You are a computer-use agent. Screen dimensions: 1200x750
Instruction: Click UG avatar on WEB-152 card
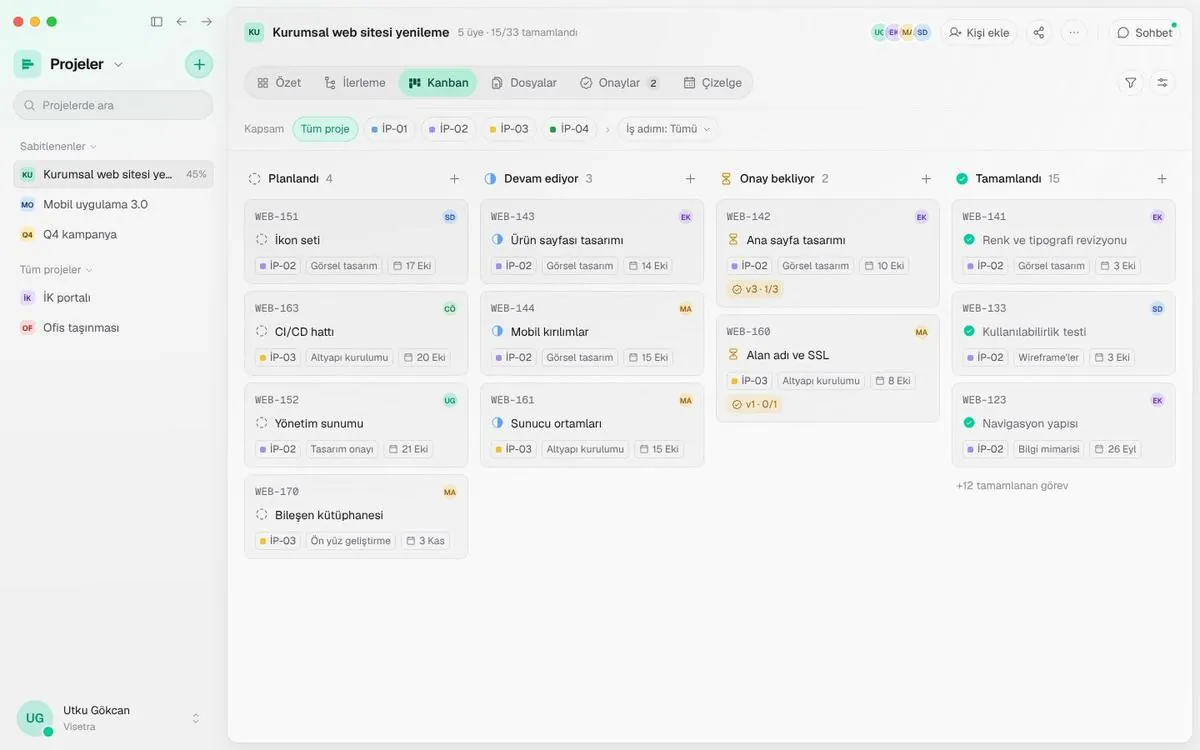[x=450, y=400]
